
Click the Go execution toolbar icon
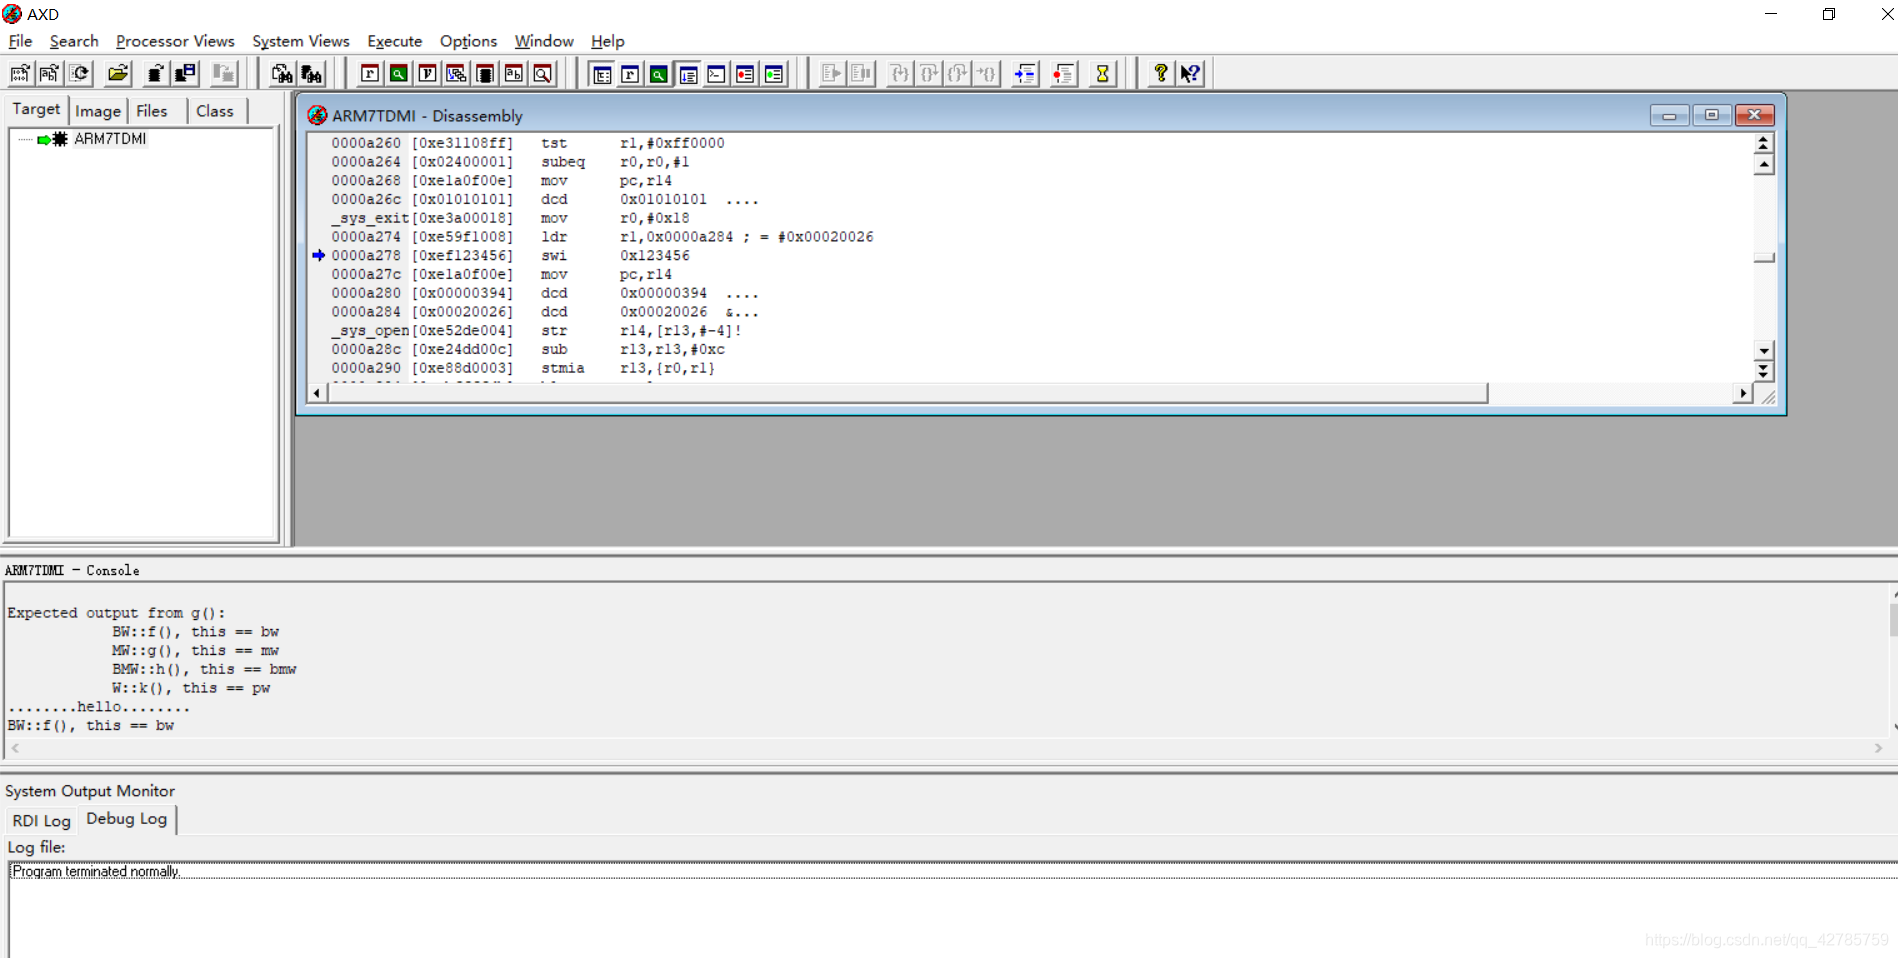point(831,73)
